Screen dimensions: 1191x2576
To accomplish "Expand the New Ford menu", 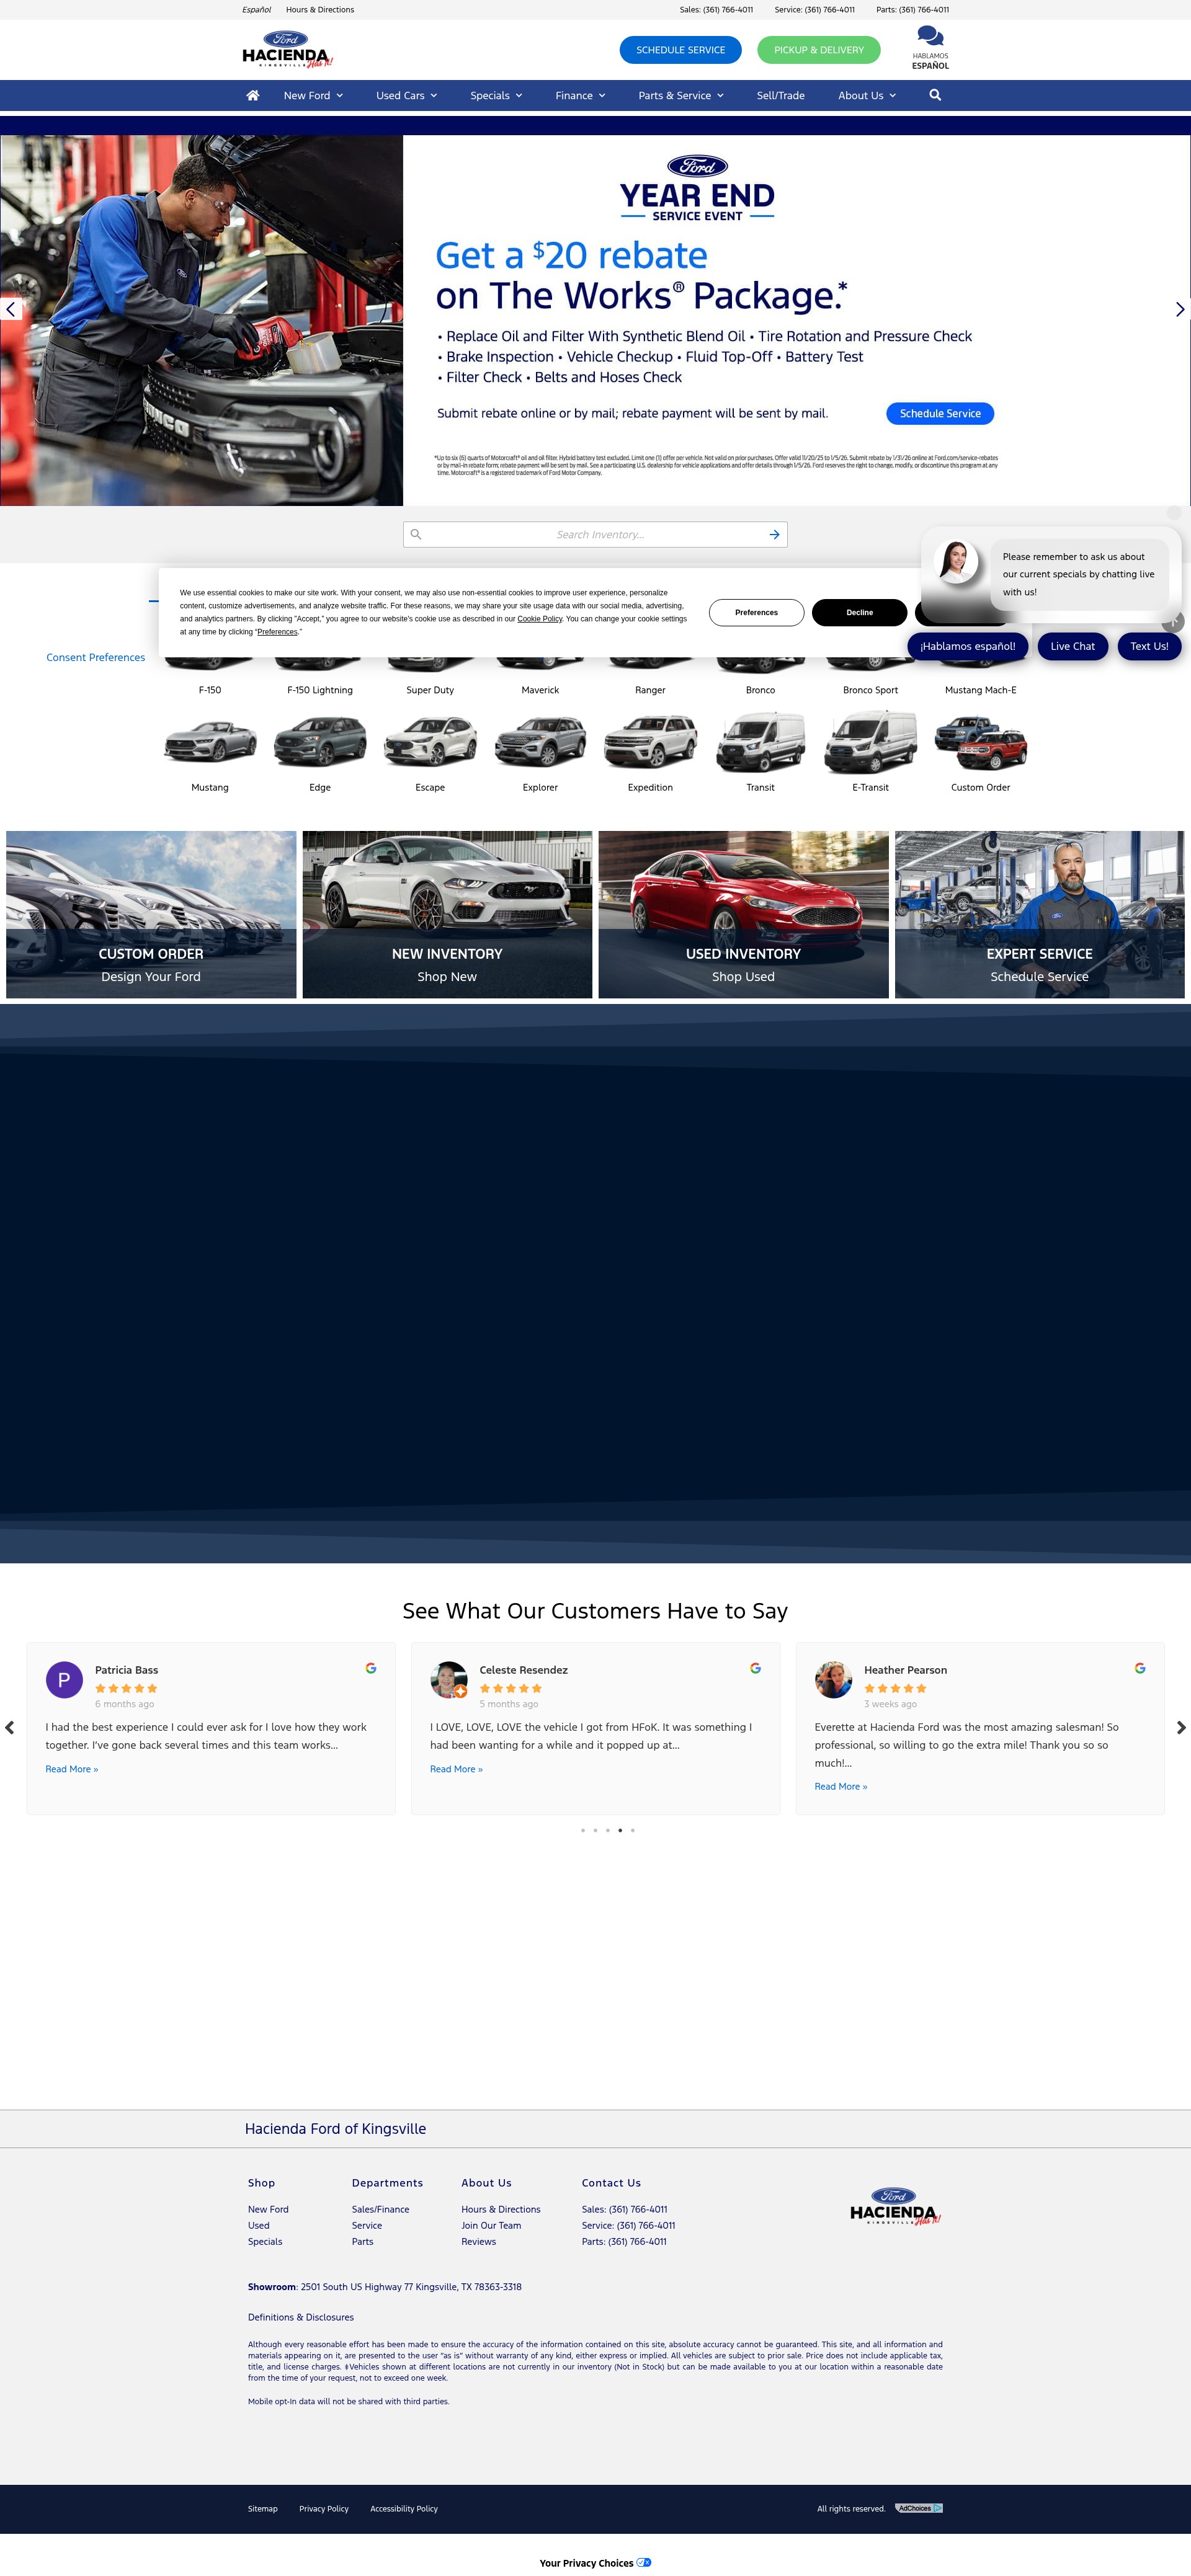I will click(313, 96).
